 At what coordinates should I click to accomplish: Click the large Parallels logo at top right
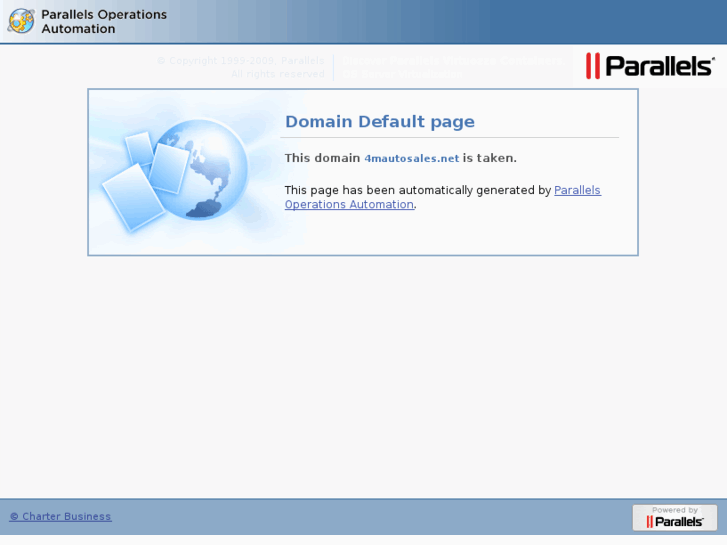pos(650,65)
